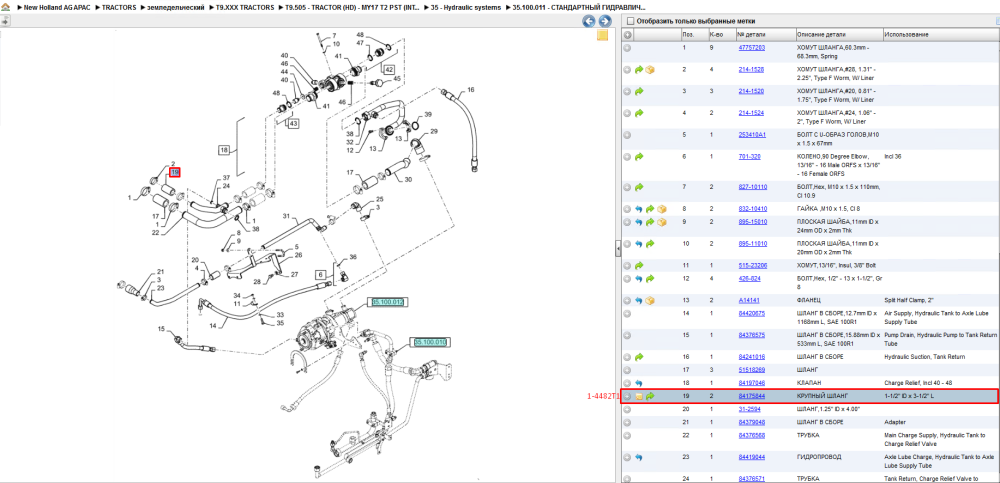The height and width of the screenshot is (483, 1000).
Task: Click grey circle for part 47757203
Action: point(628,48)
